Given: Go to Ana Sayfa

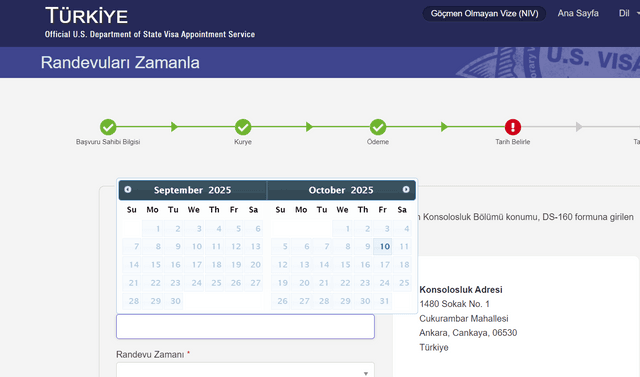Looking at the screenshot, I should point(578,13).
